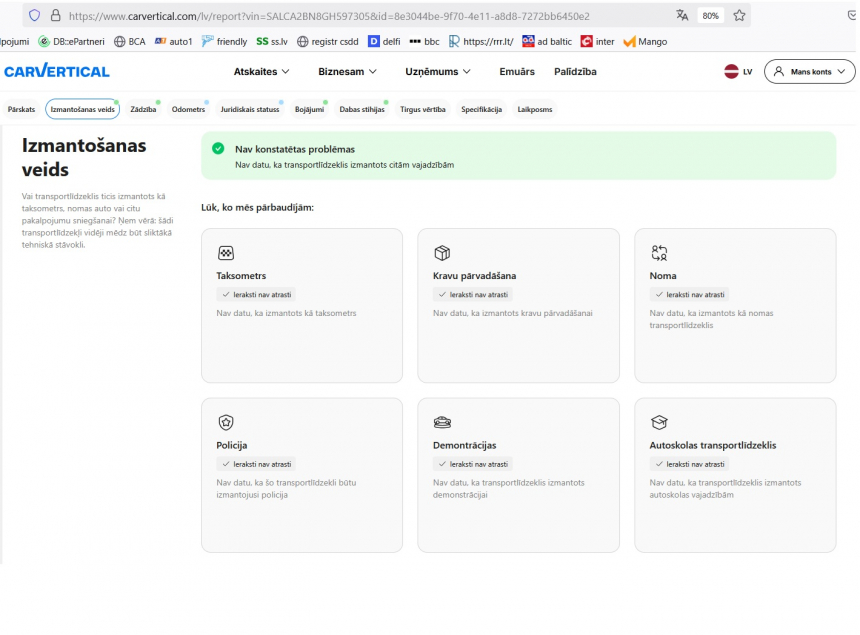Screen dimensions: 860x635
Task: Click the shield tracking protection icon
Action: (35, 16)
